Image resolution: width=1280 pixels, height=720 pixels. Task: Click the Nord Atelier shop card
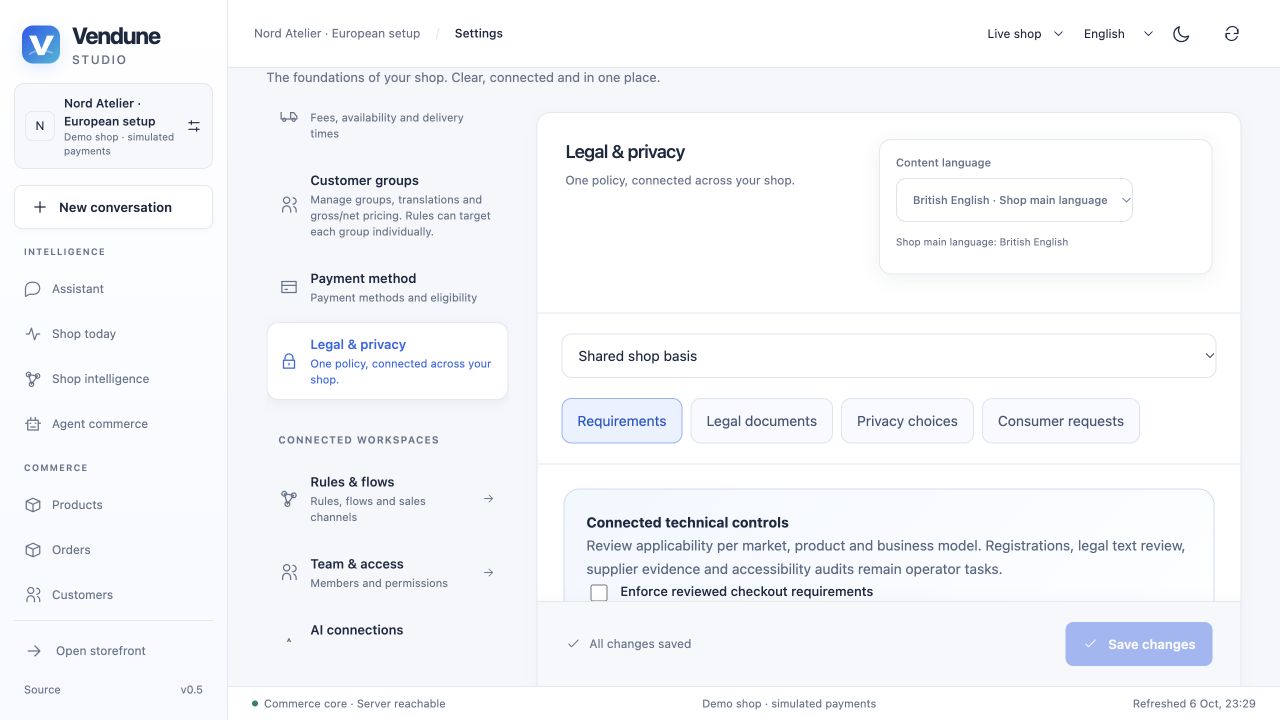click(114, 126)
